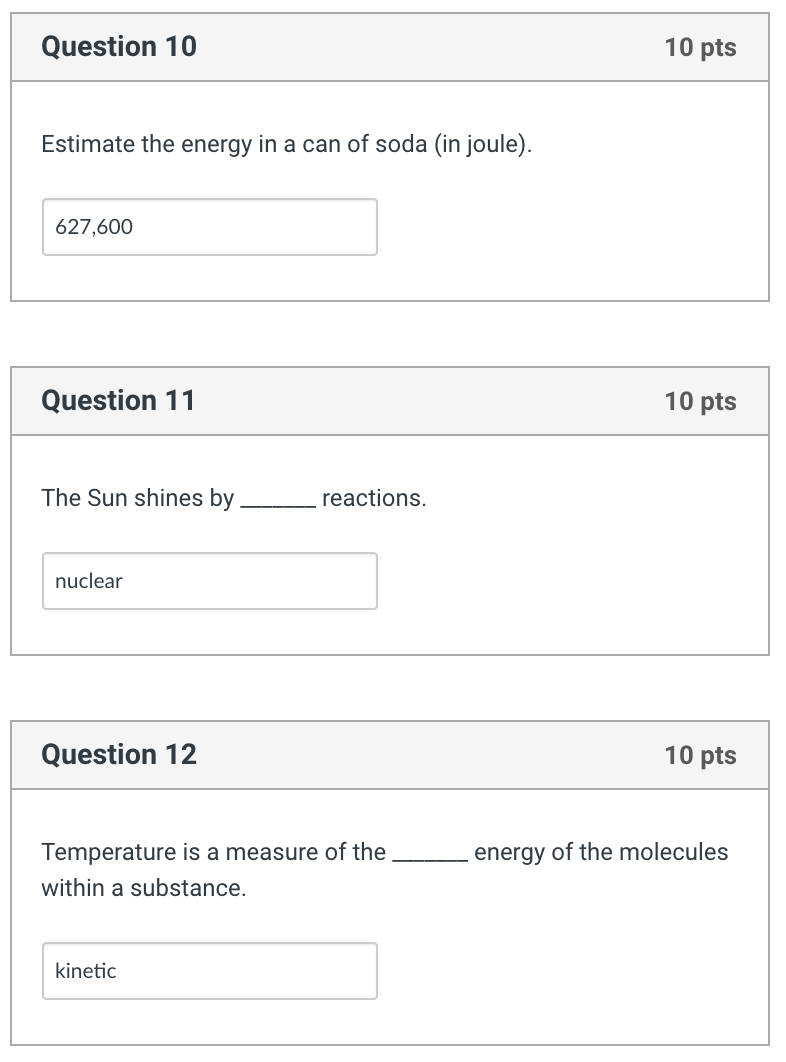
Task: Click the word "soda" in Question 10
Action: coord(400,145)
